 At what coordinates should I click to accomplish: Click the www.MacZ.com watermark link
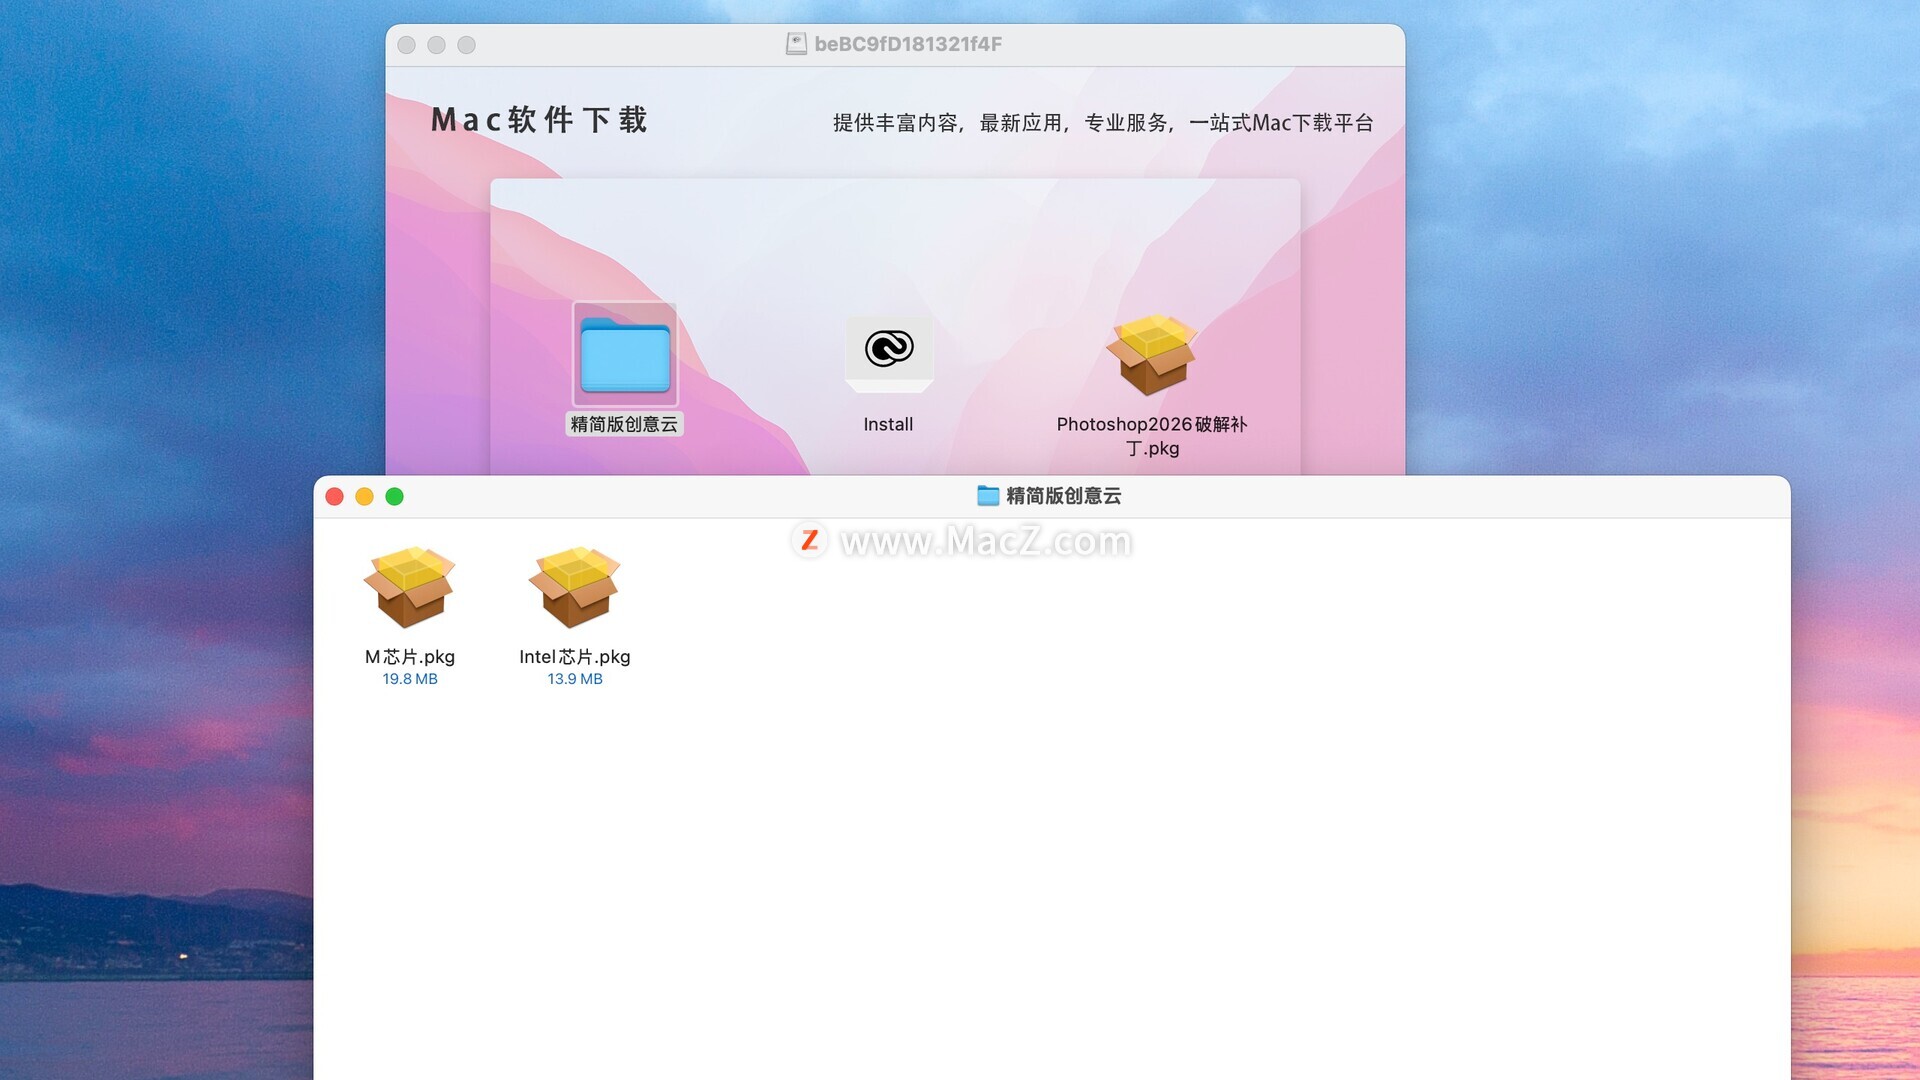985,541
